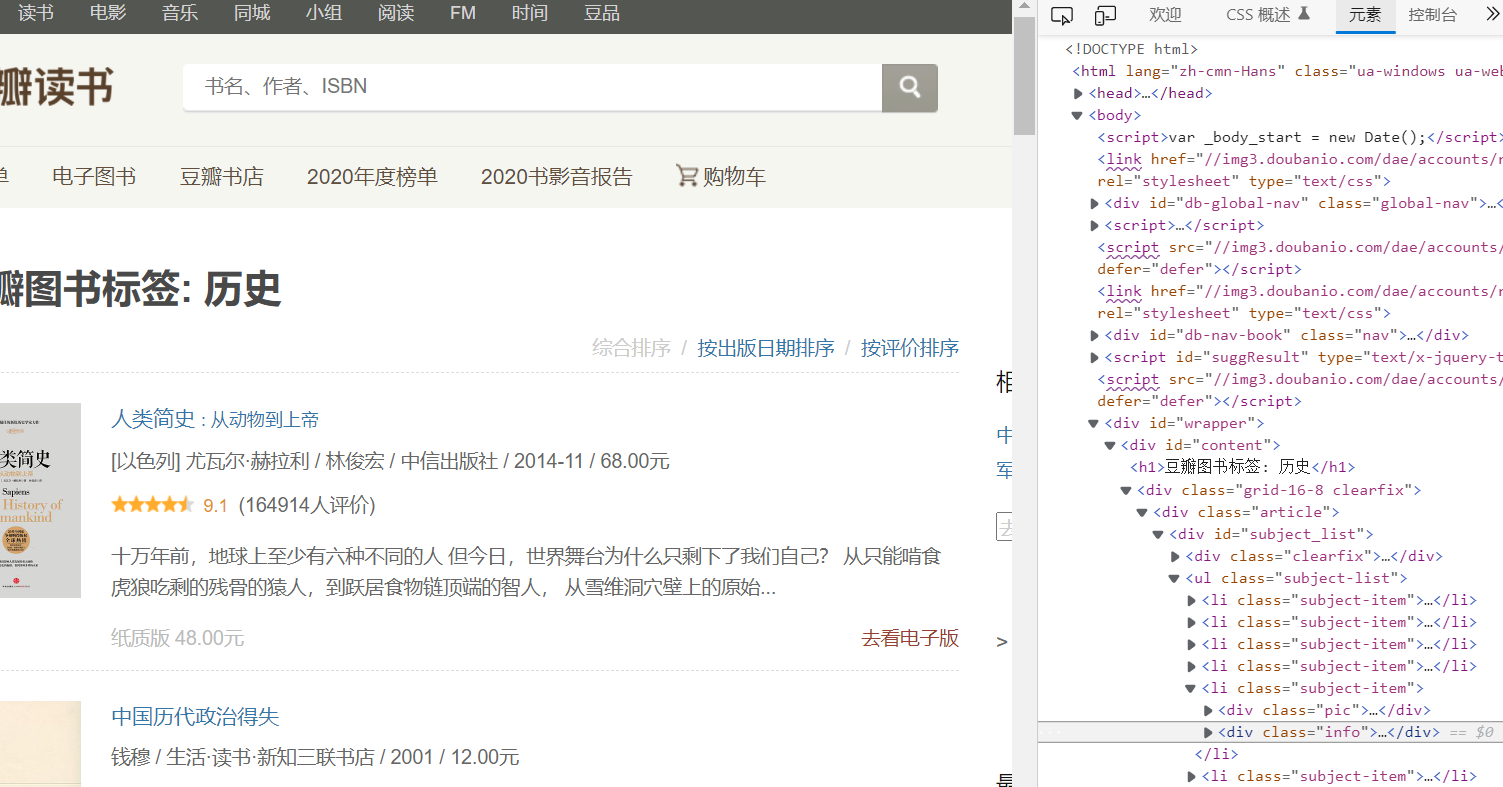Open 音乐 in the top navigation
Screen dimensions: 1503x787
(180, 13)
